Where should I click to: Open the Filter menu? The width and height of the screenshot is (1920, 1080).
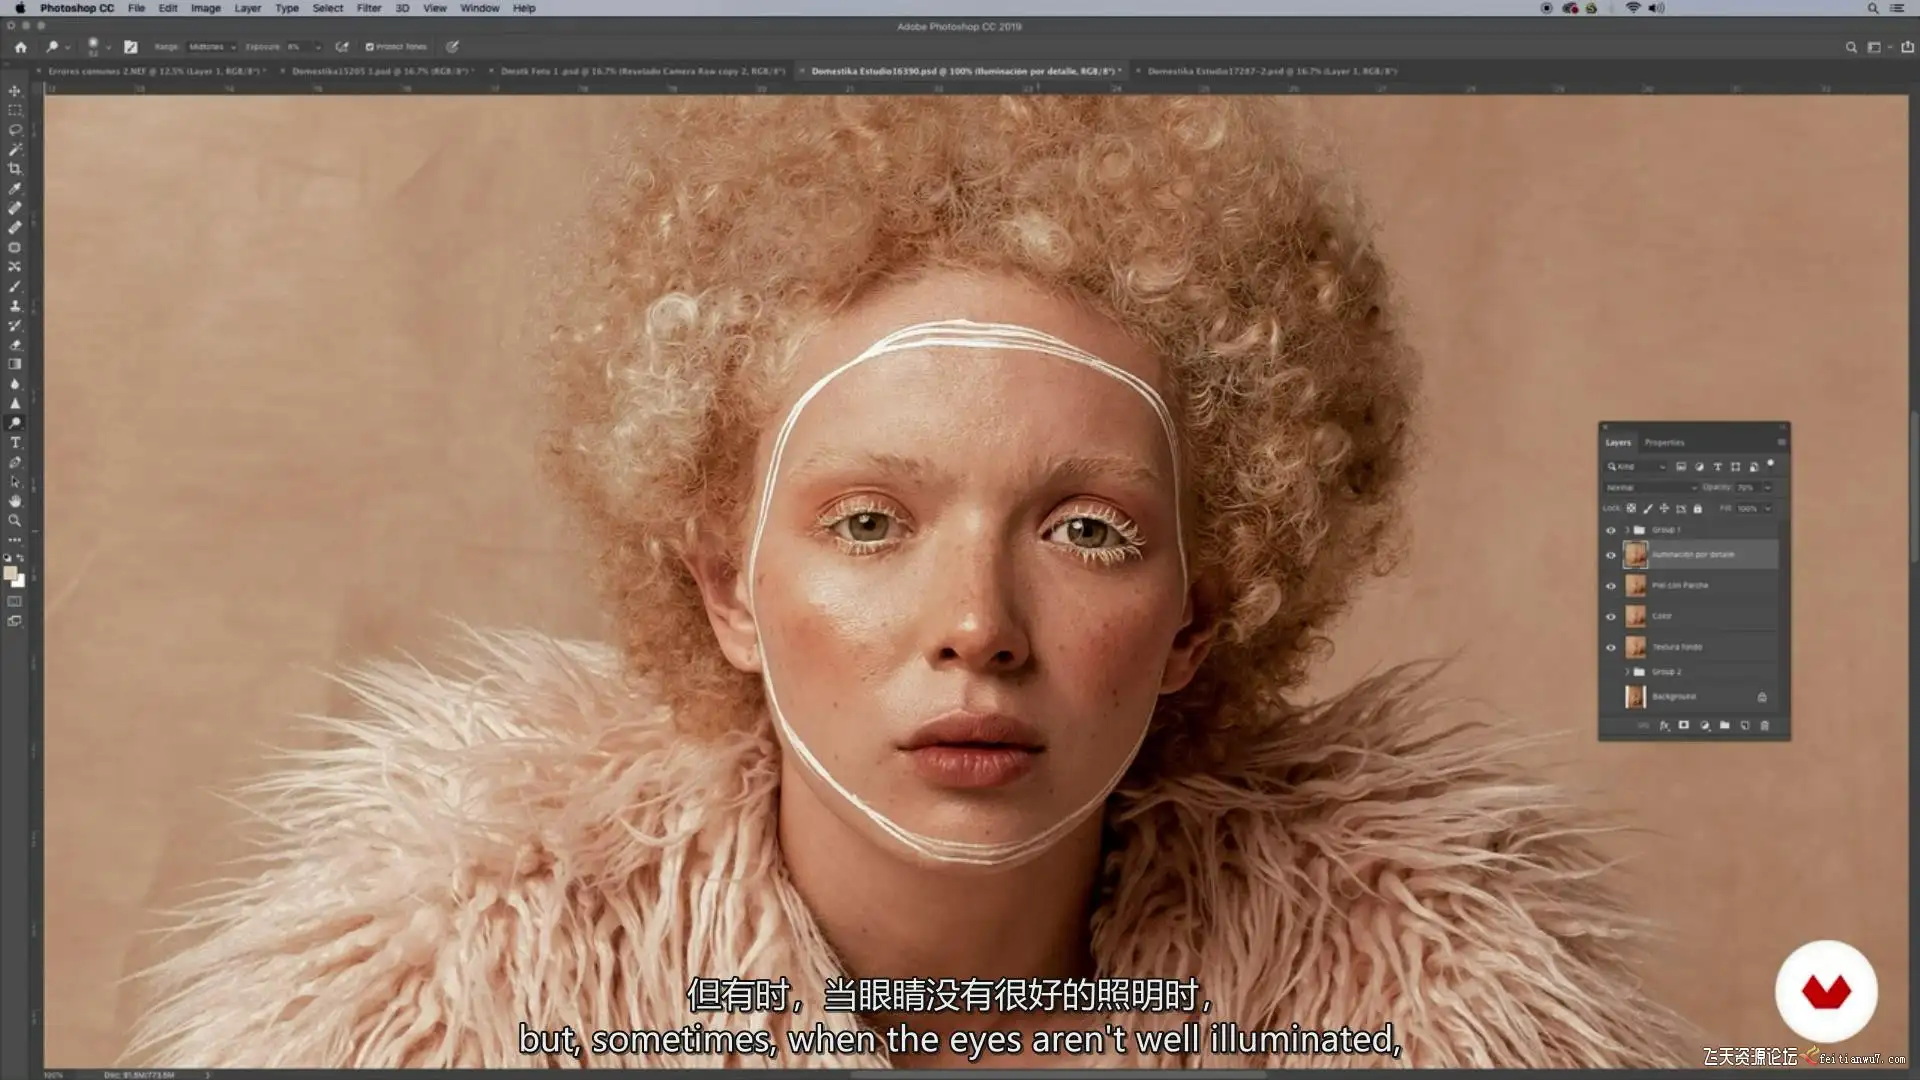(x=369, y=8)
